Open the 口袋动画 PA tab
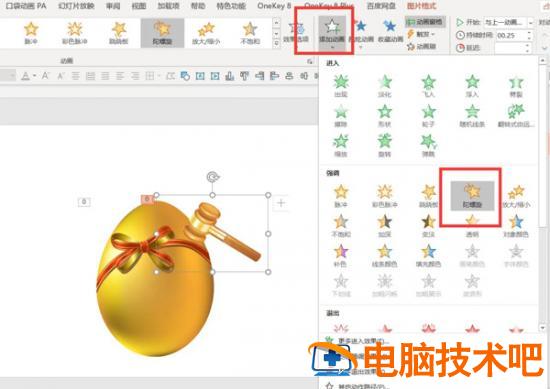Screen dimensions: 550x389 26,6
